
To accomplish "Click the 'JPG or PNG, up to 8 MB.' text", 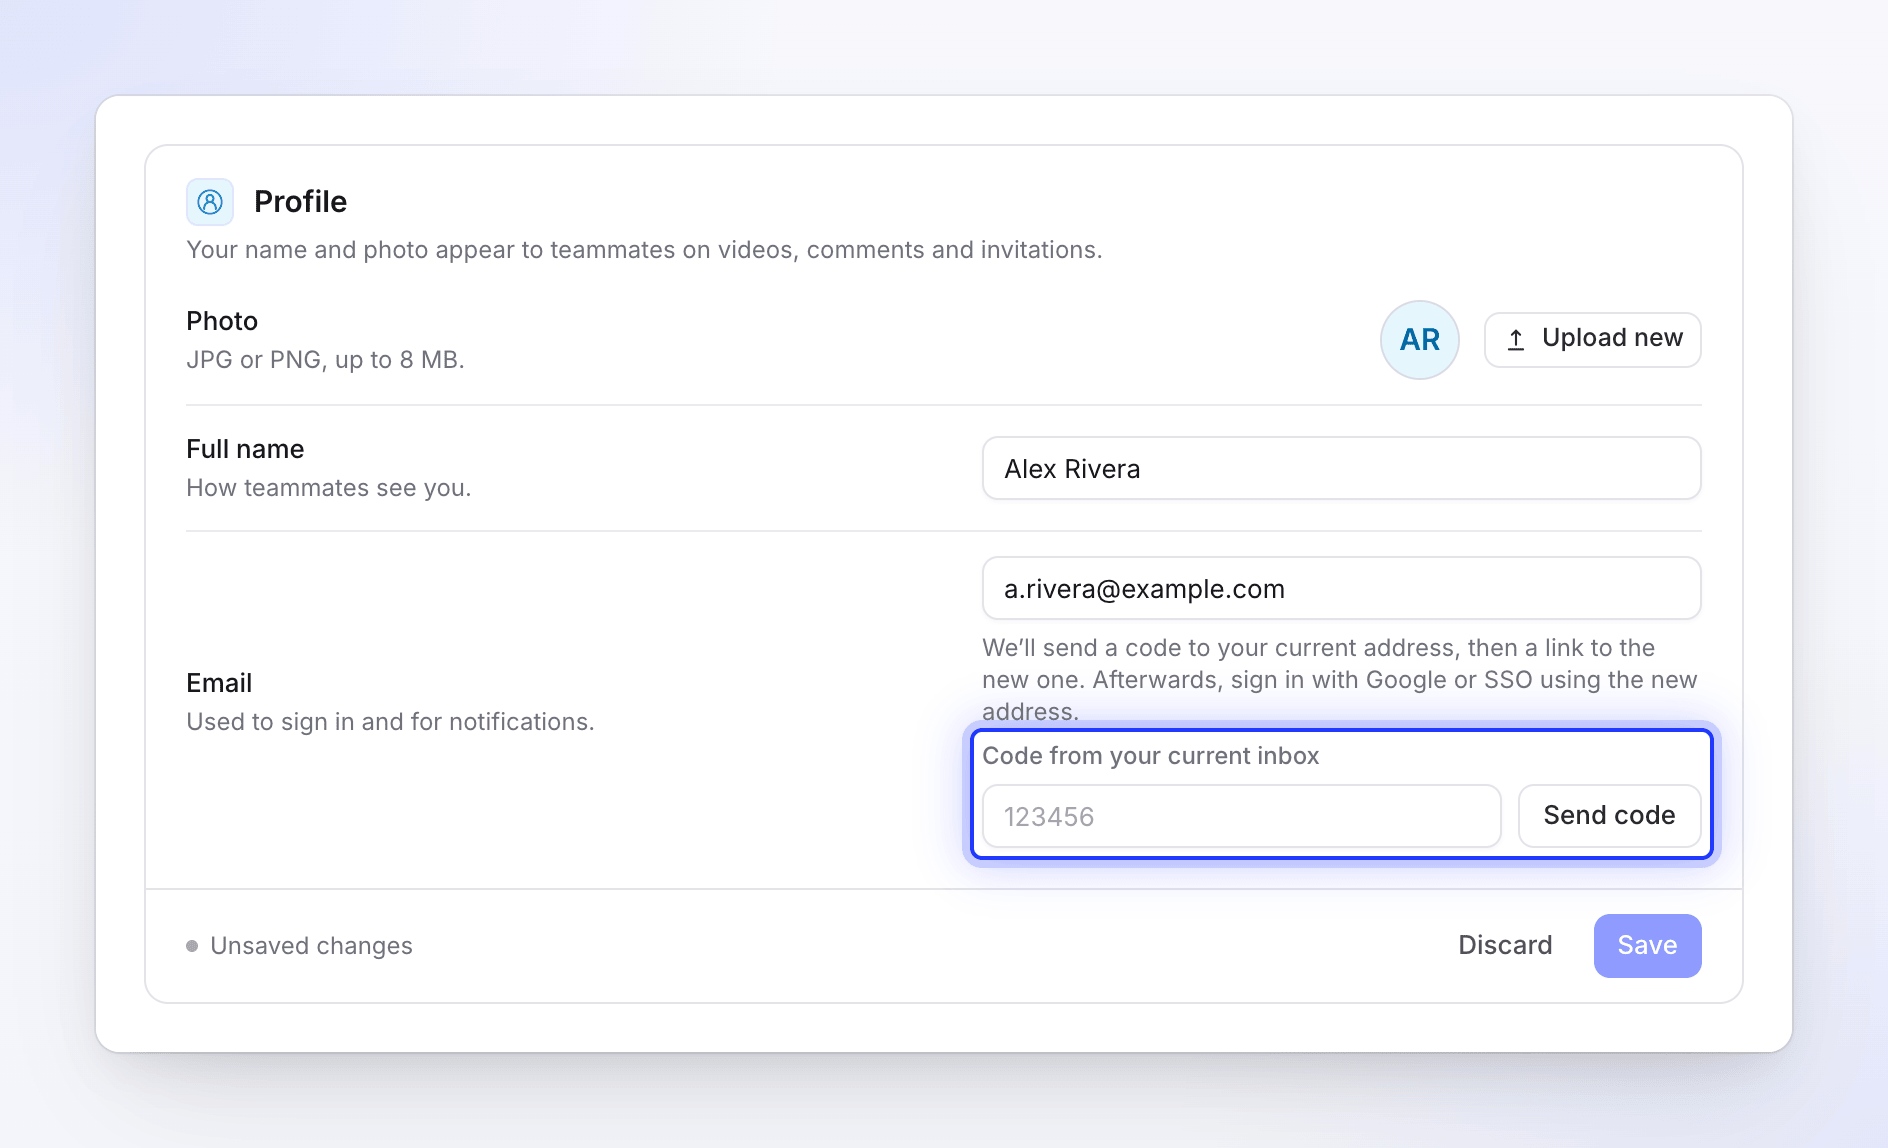I will (x=325, y=360).
